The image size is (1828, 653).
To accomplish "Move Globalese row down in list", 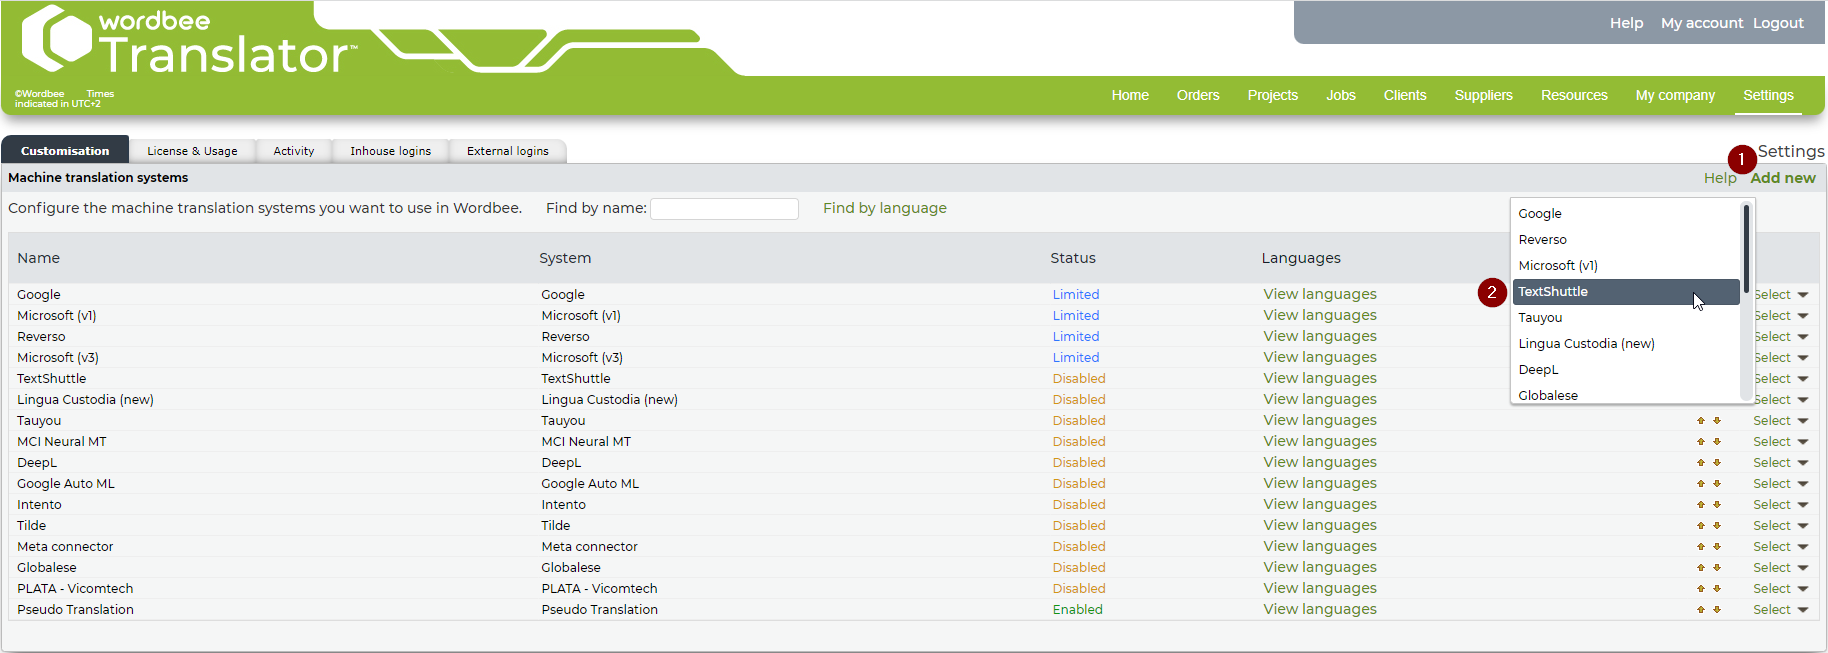I will tap(1717, 568).
